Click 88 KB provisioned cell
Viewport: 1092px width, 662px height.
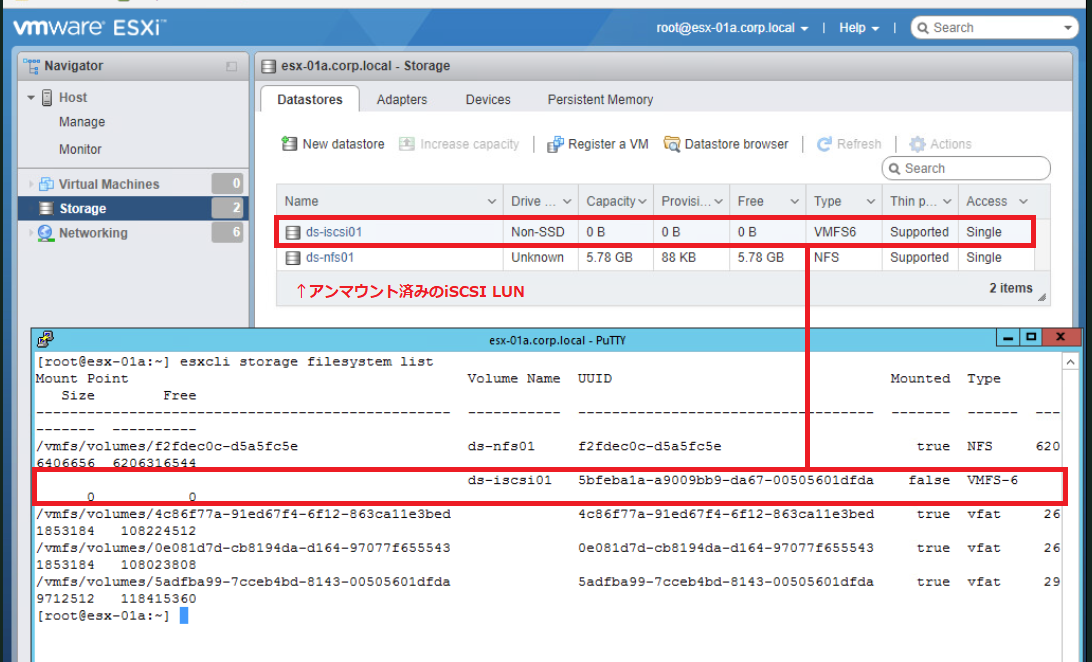point(679,258)
